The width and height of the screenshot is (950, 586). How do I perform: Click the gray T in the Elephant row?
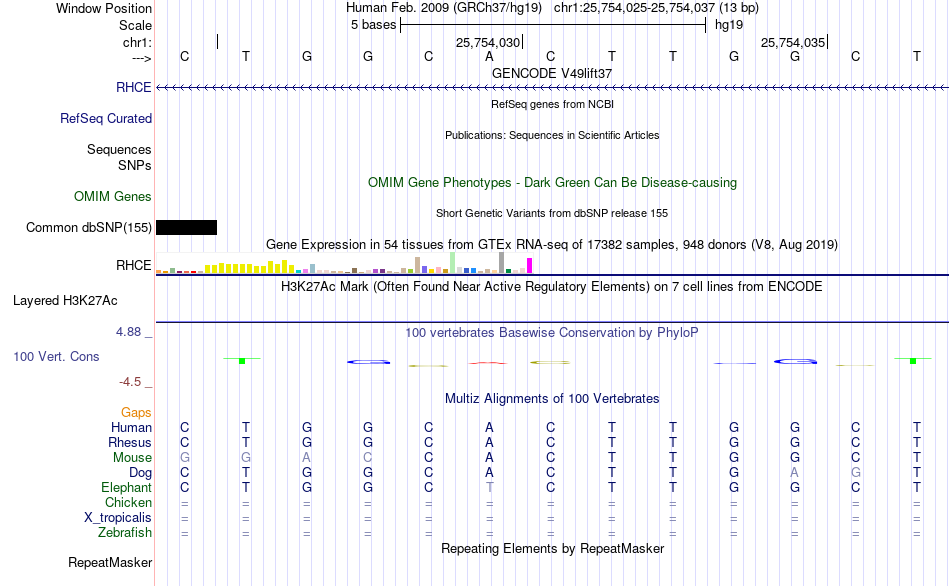click(x=490, y=487)
